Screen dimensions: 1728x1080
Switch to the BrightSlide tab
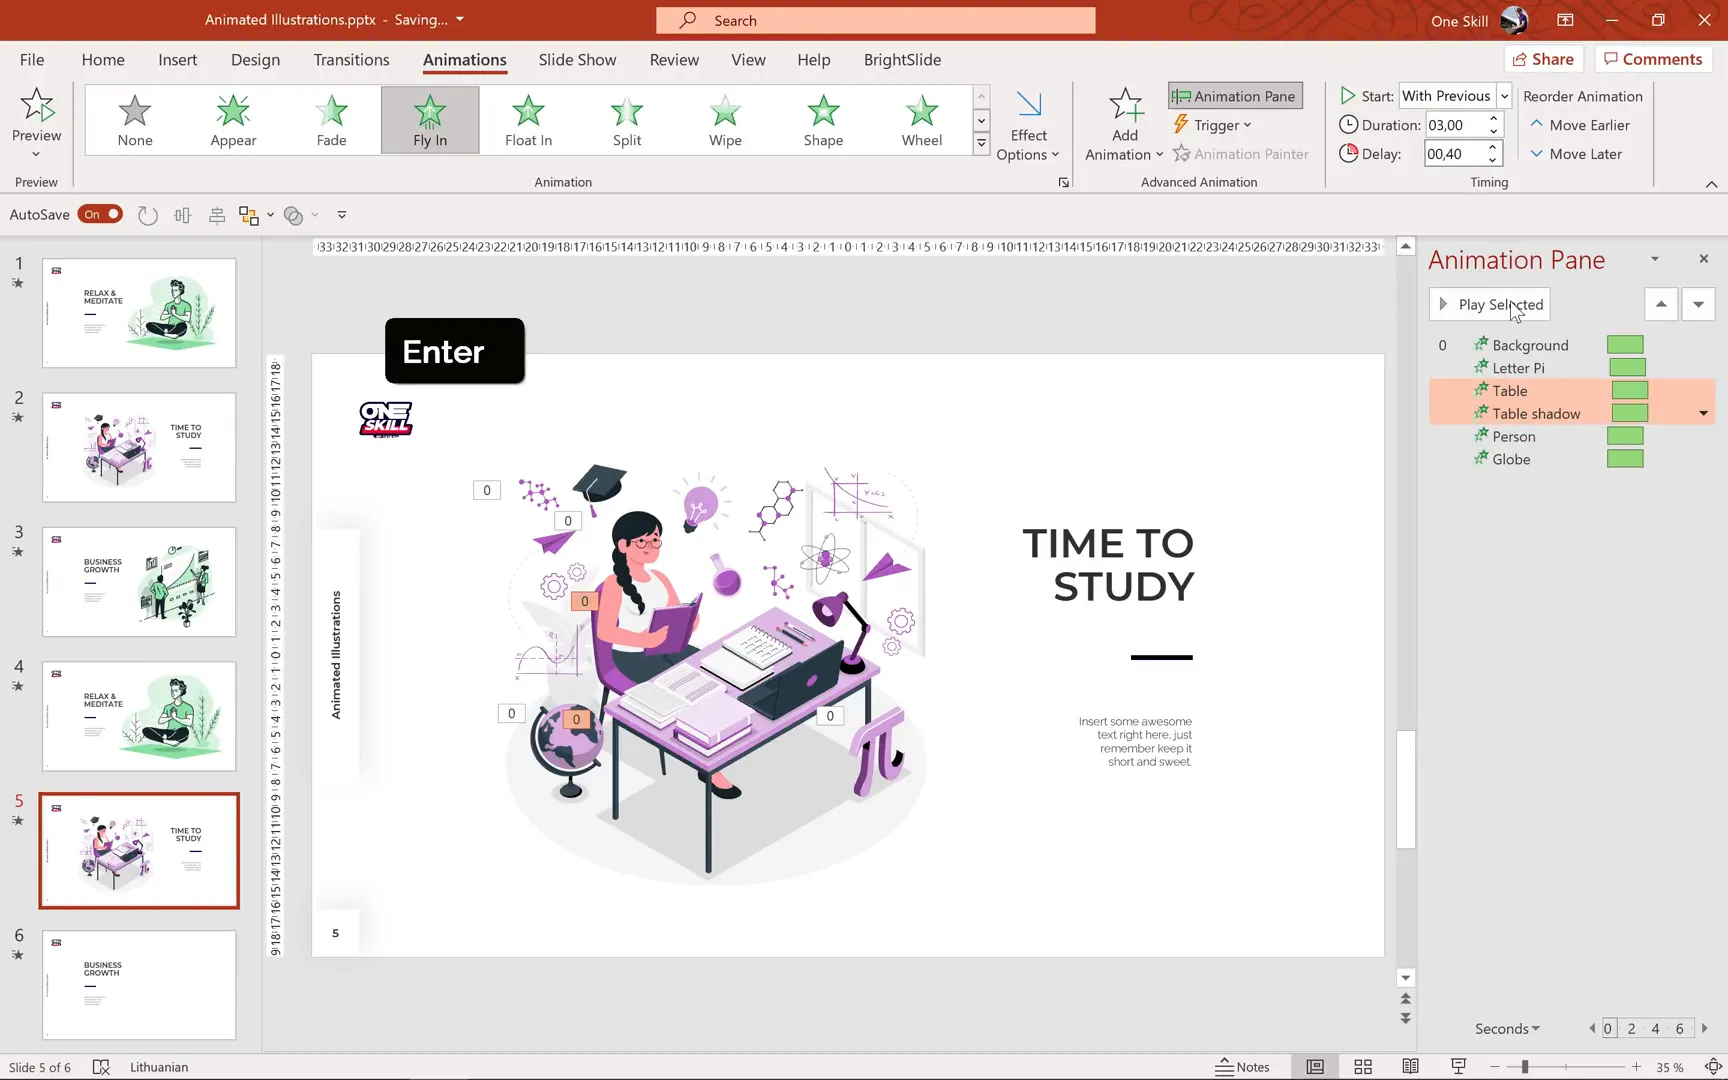pyautogui.click(x=901, y=60)
